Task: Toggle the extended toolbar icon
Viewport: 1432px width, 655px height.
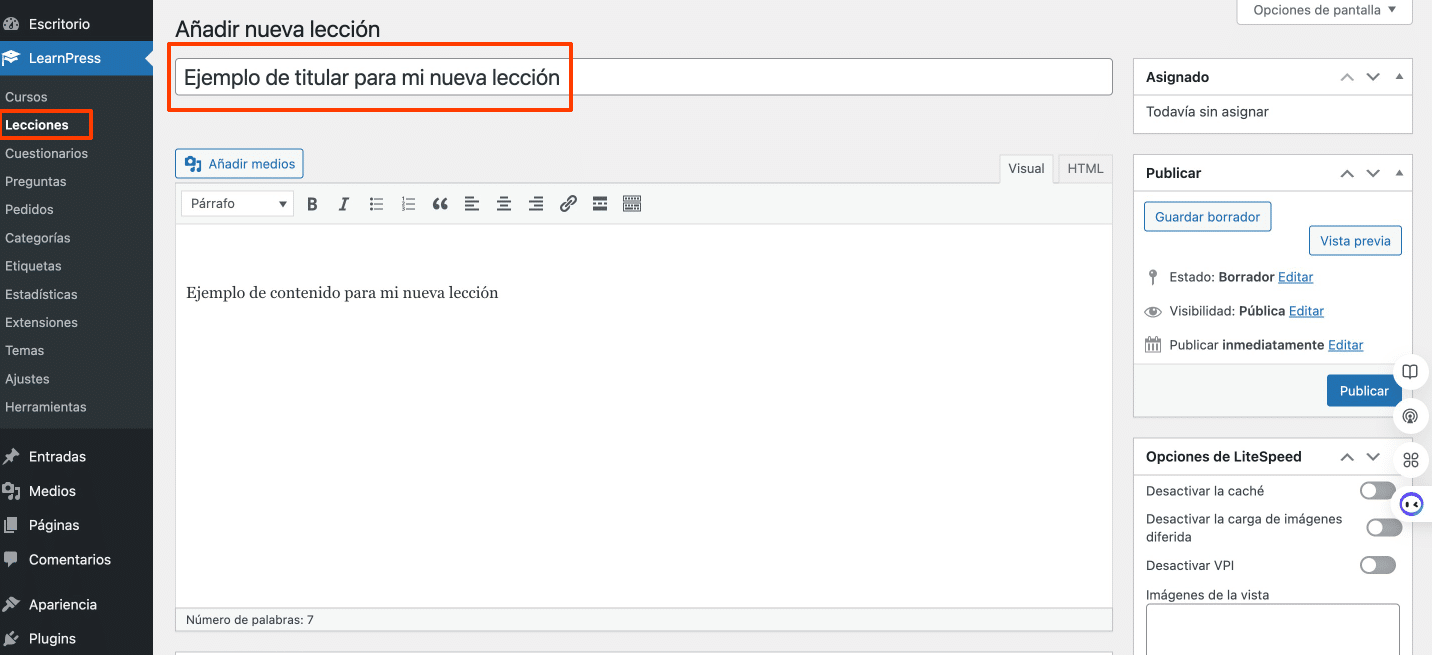Action: coord(632,204)
